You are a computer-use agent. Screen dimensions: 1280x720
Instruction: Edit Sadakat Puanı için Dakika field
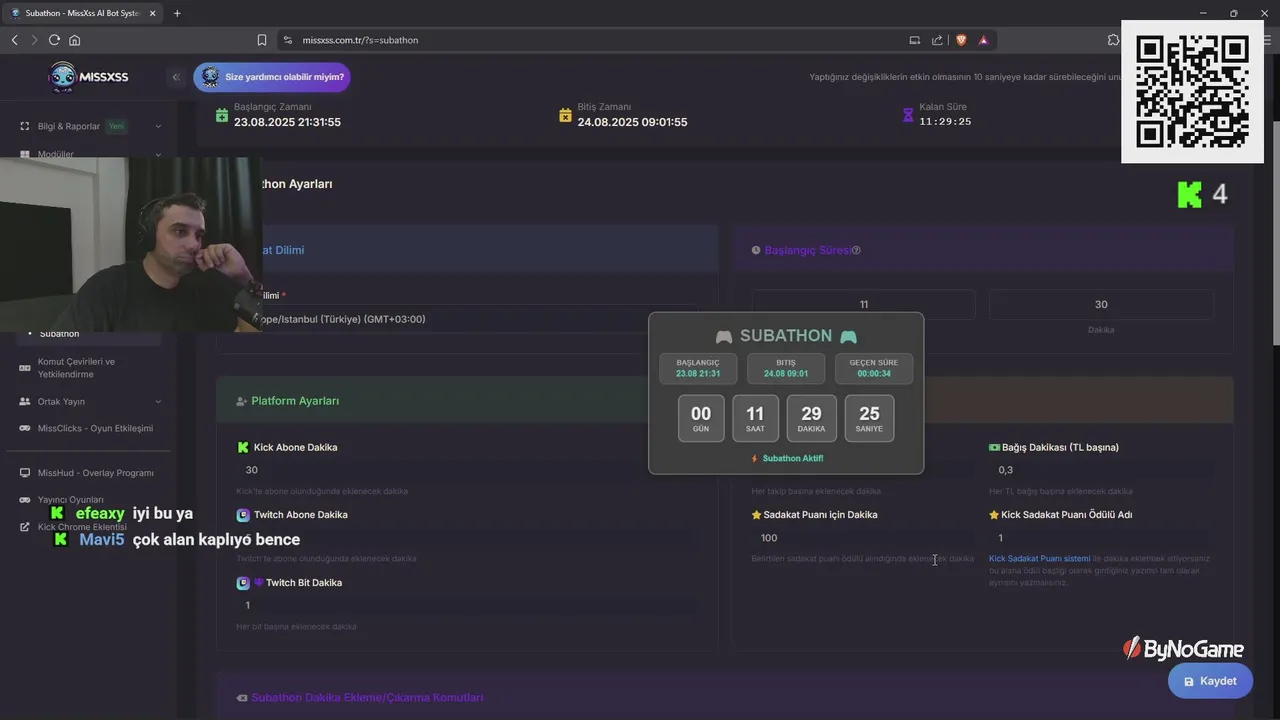pyautogui.click(x=864, y=538)
